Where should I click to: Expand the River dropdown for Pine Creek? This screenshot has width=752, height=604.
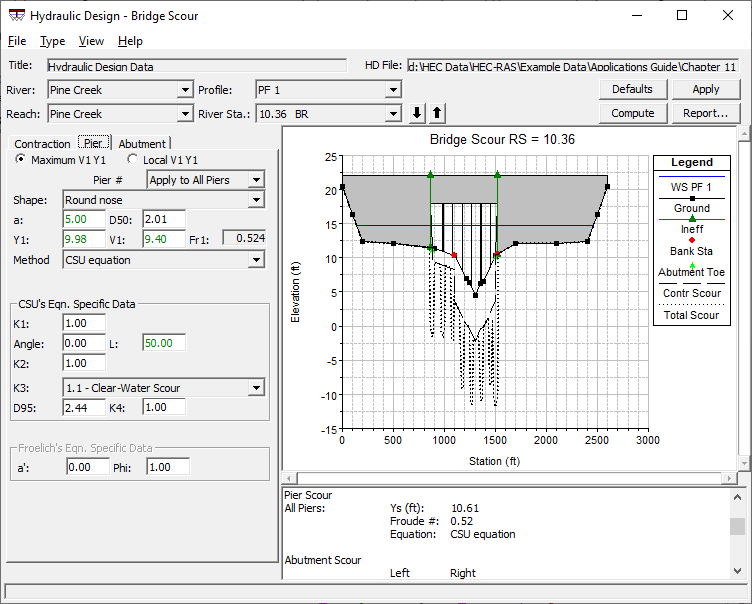tap(184, 90)
